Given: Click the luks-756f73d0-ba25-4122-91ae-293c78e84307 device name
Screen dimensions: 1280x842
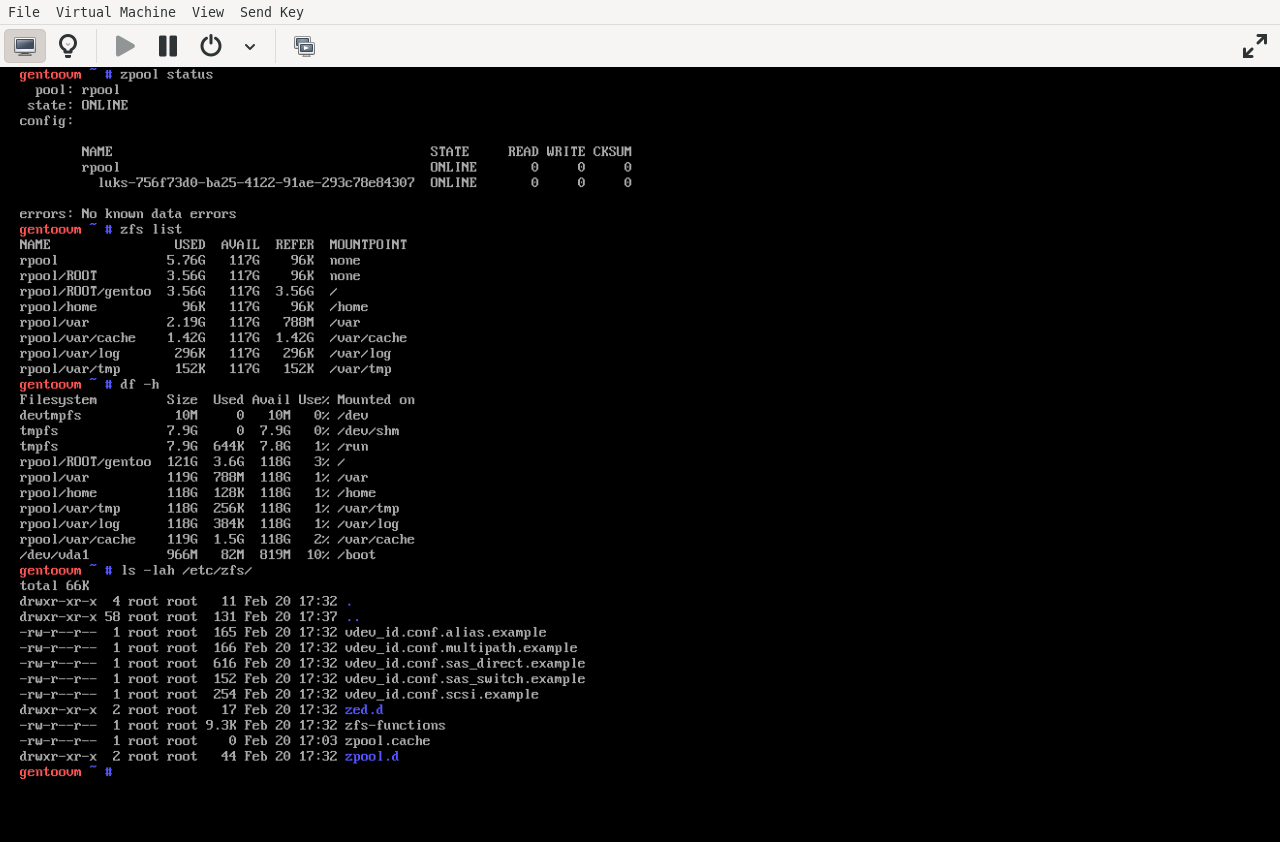Looking at the screenshot, I should [x=256, y=183].
